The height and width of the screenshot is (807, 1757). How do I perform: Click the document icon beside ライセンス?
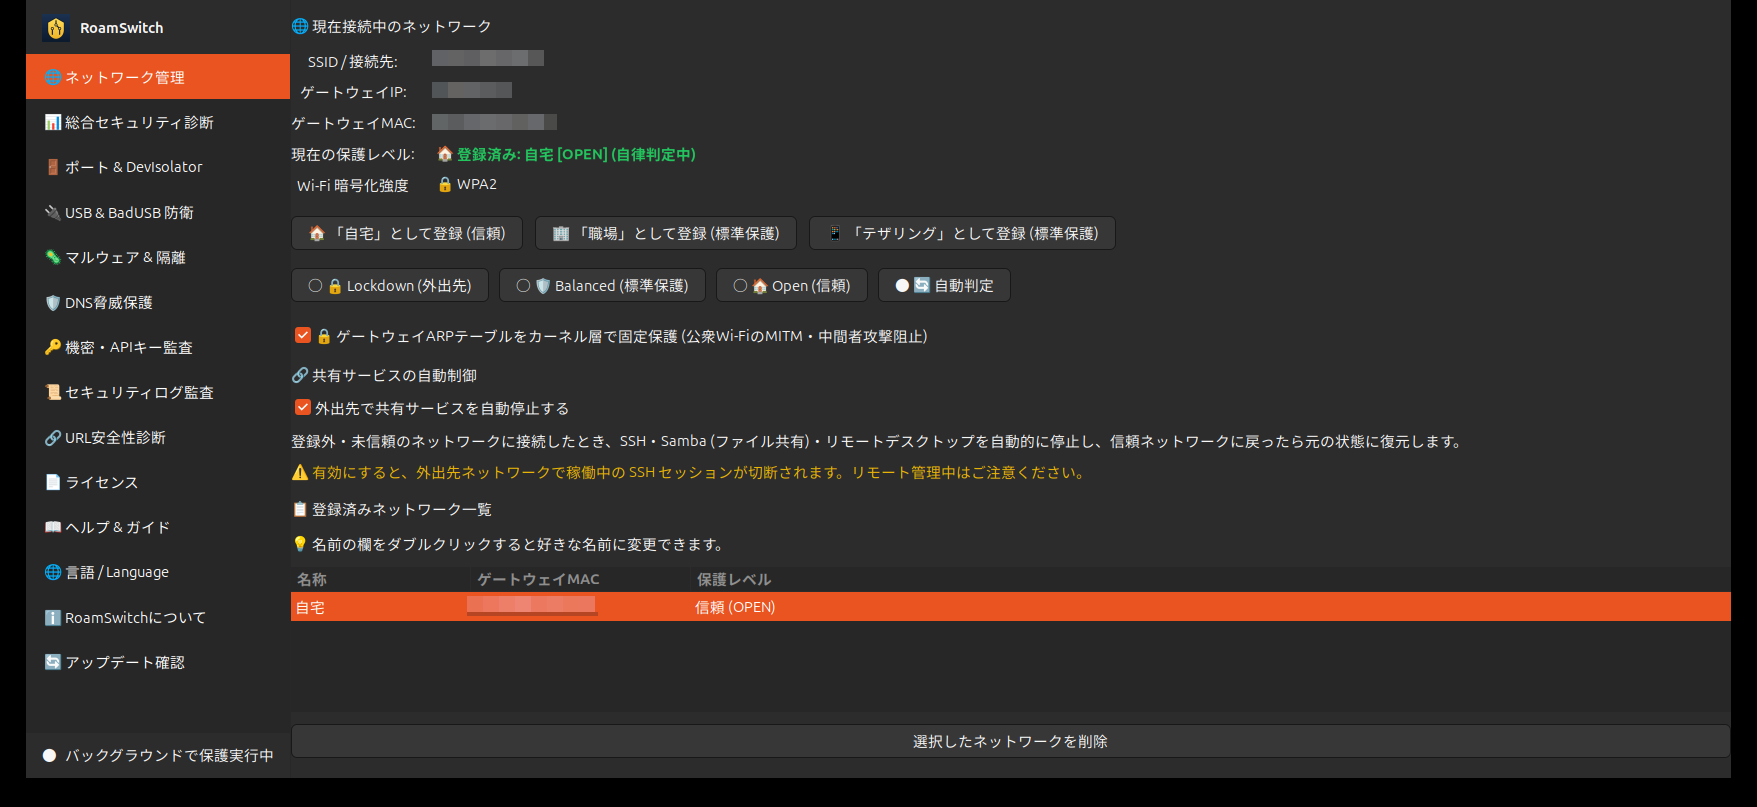(53, 482)
